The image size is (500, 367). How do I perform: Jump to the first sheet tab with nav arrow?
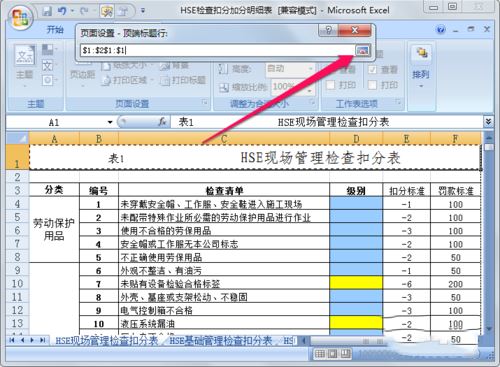pyautogui.click(x=12, y=340)
